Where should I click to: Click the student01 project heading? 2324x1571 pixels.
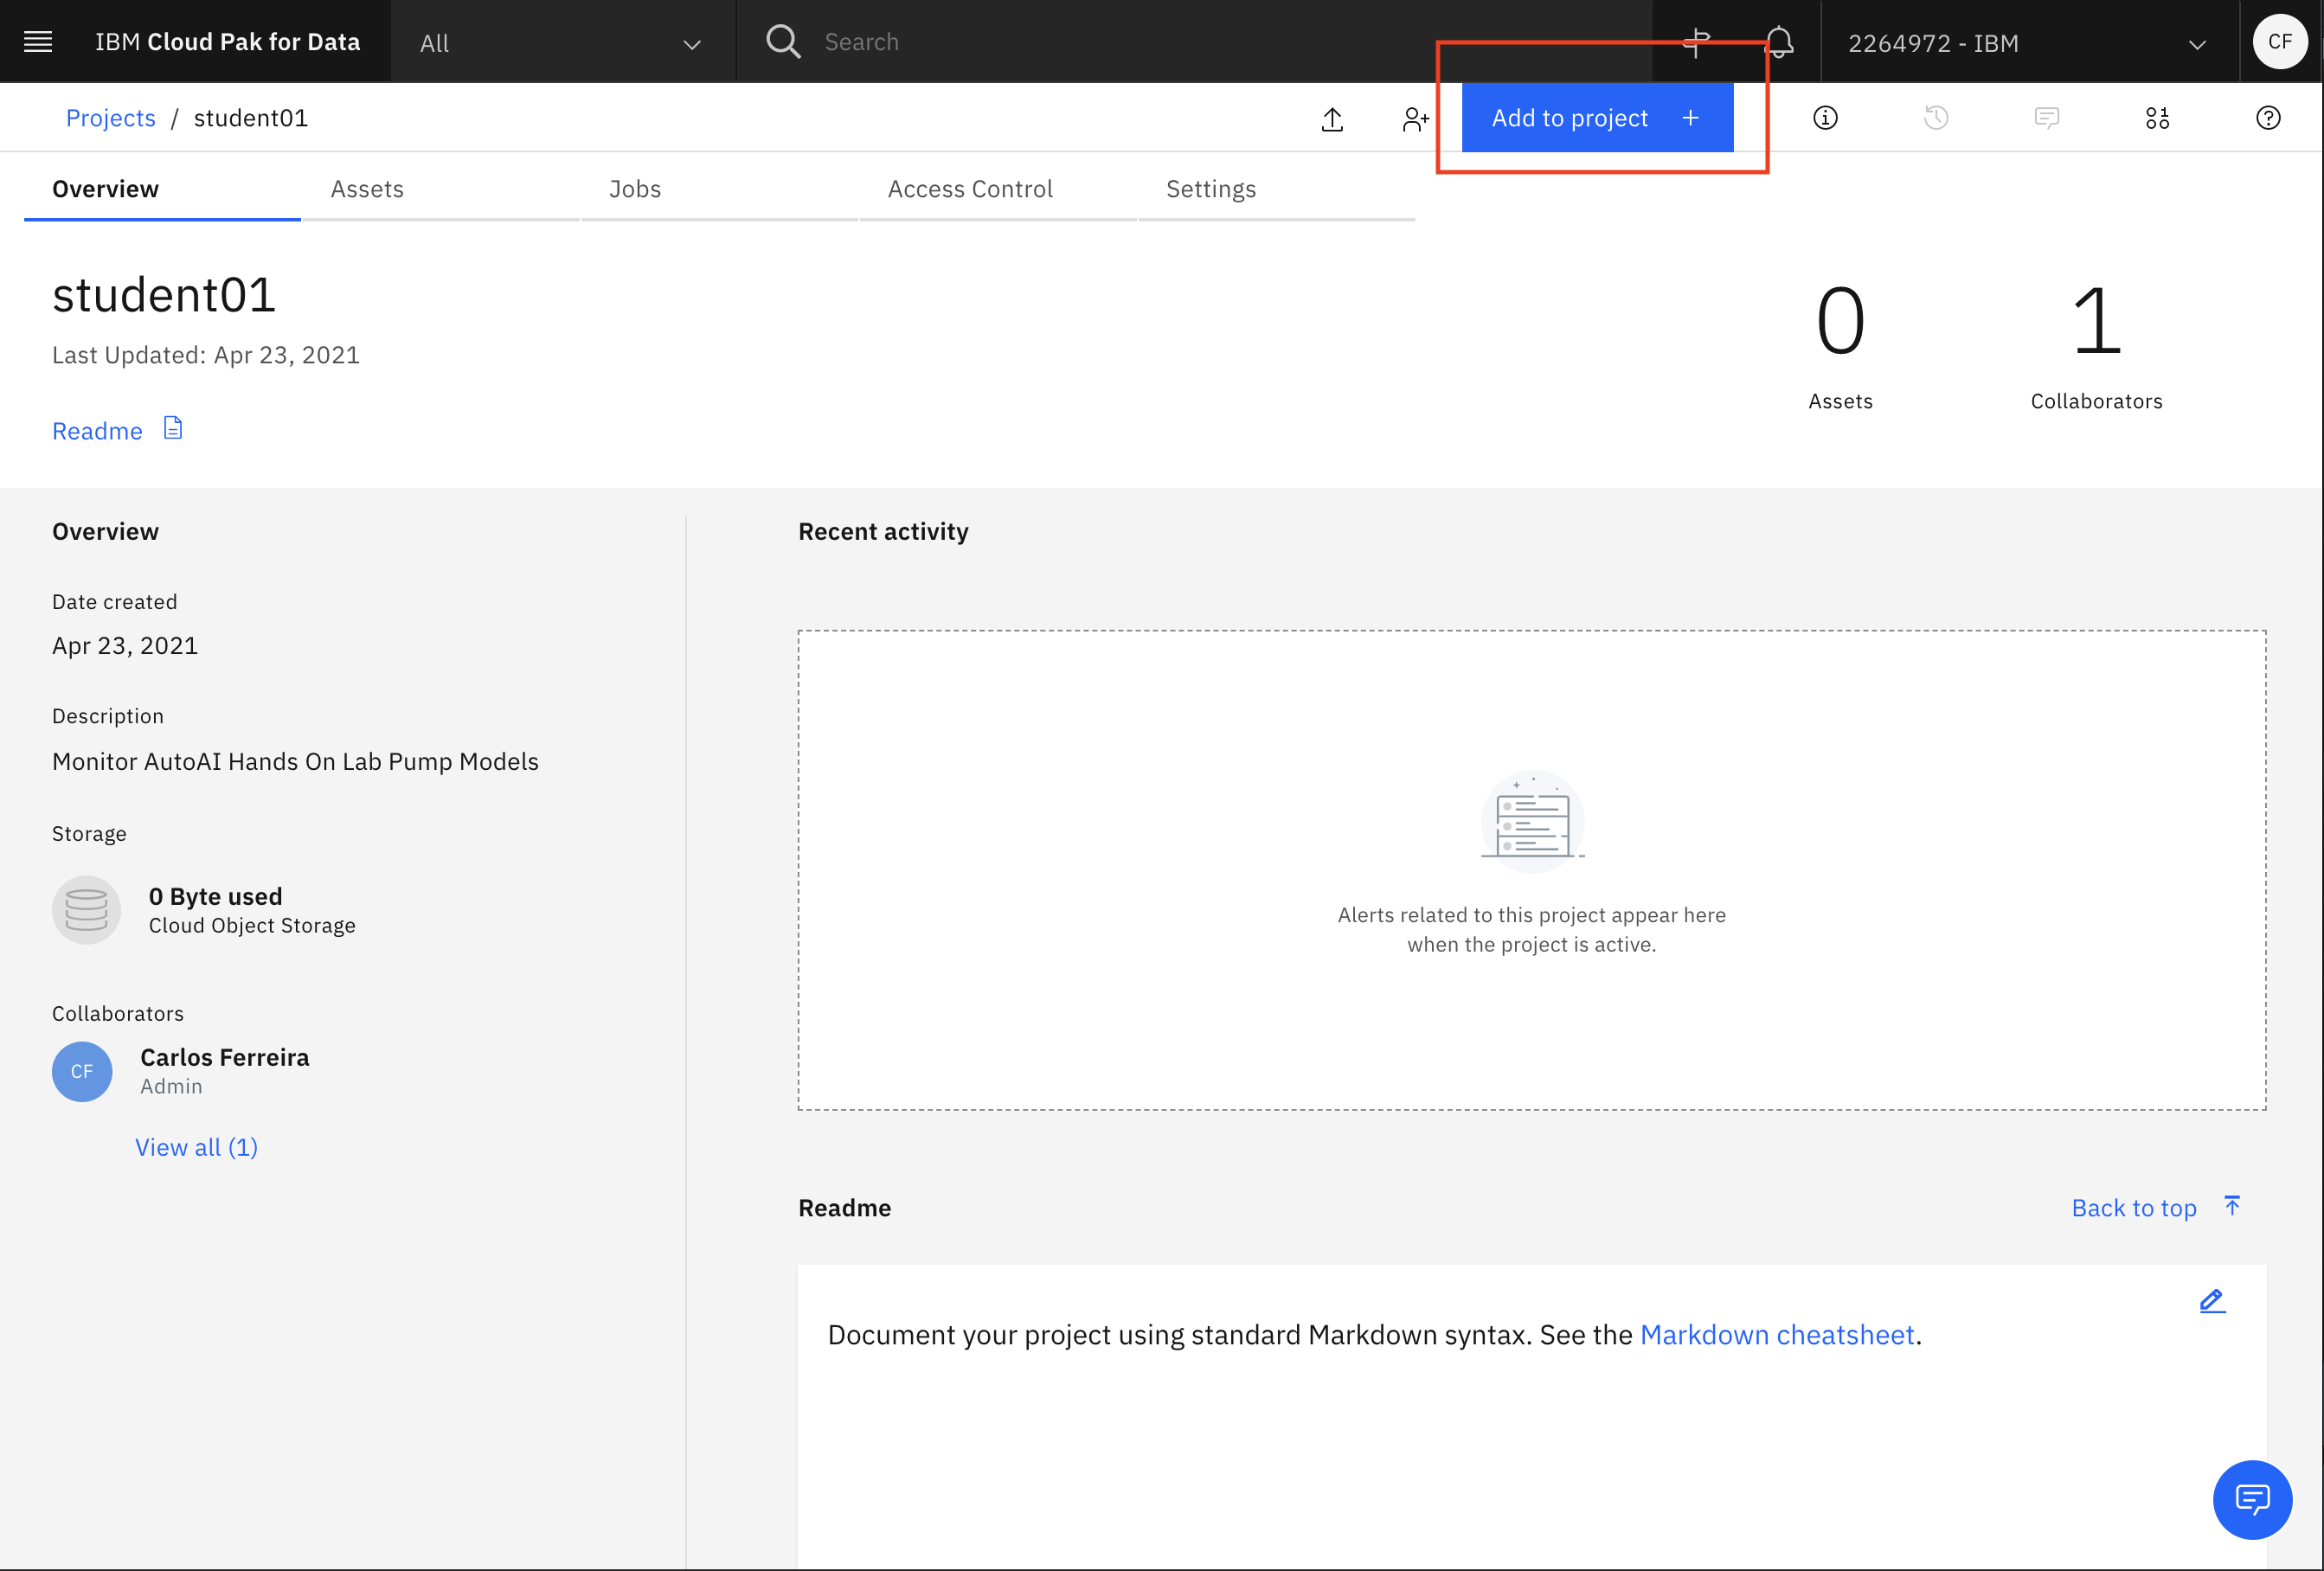[164, 295]
